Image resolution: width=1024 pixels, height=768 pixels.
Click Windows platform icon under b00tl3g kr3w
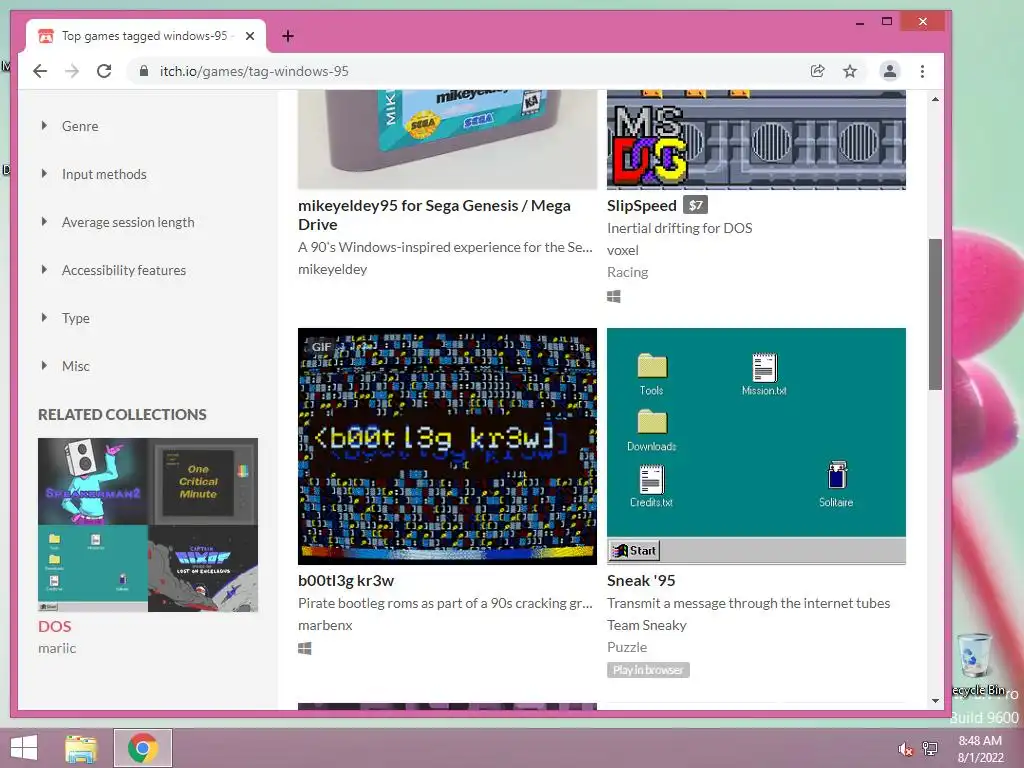click(304, 648)
